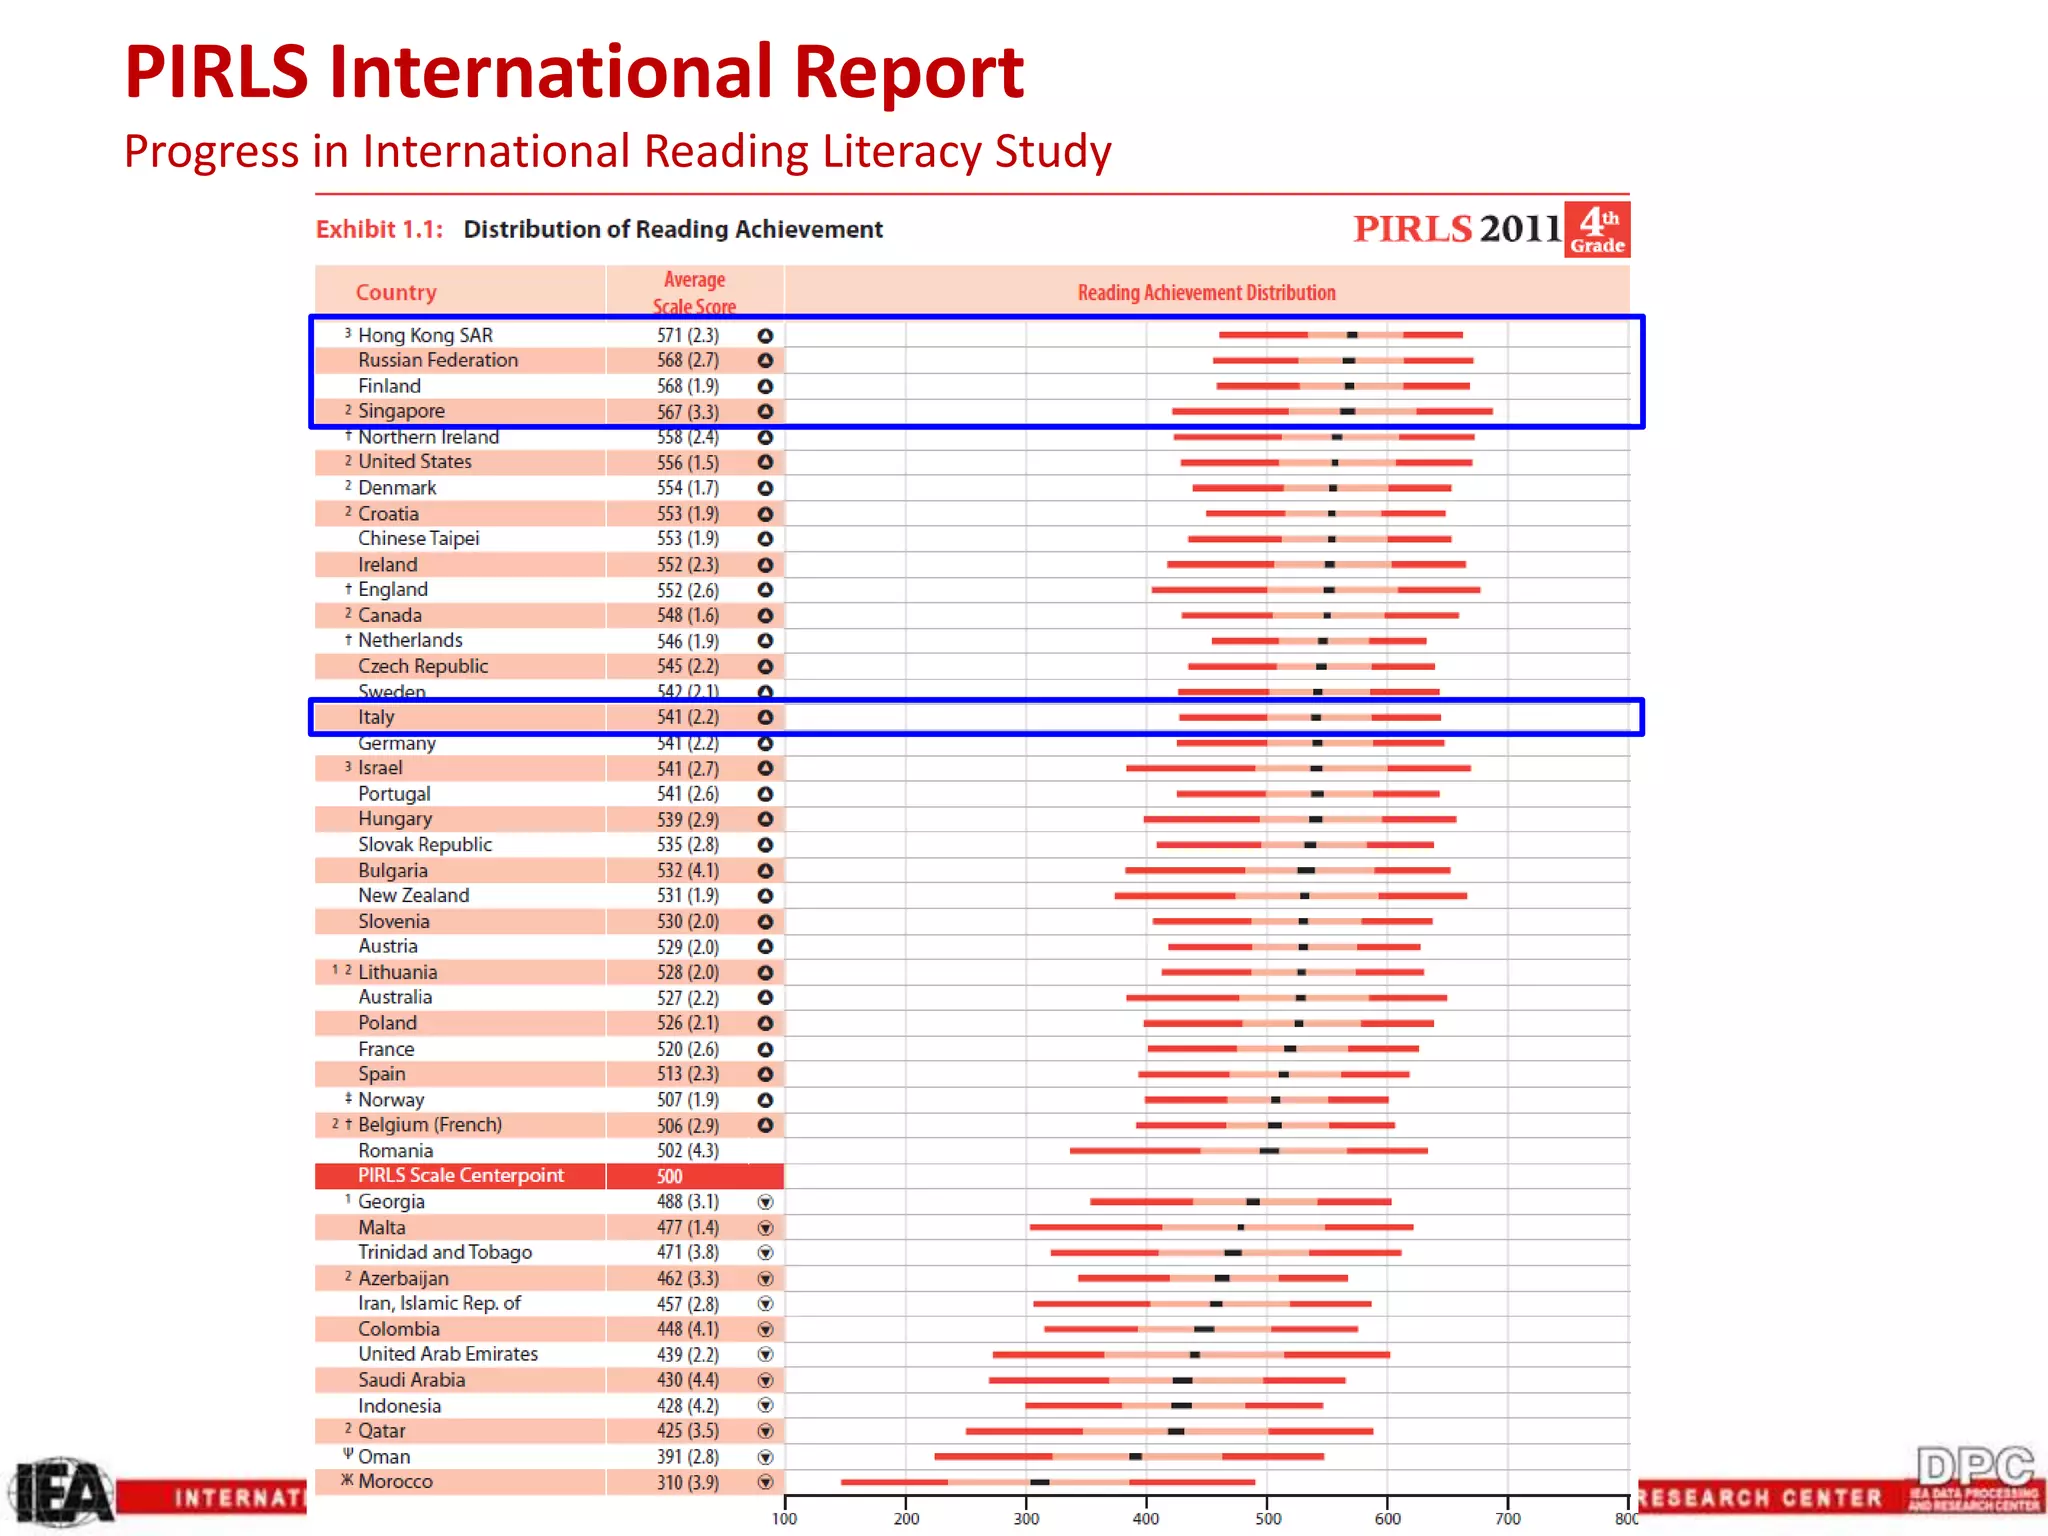The image size is (2048, 1536).
Task: Click the 'Iran, Islamic Rep. of' country name
Action: 439,1303
